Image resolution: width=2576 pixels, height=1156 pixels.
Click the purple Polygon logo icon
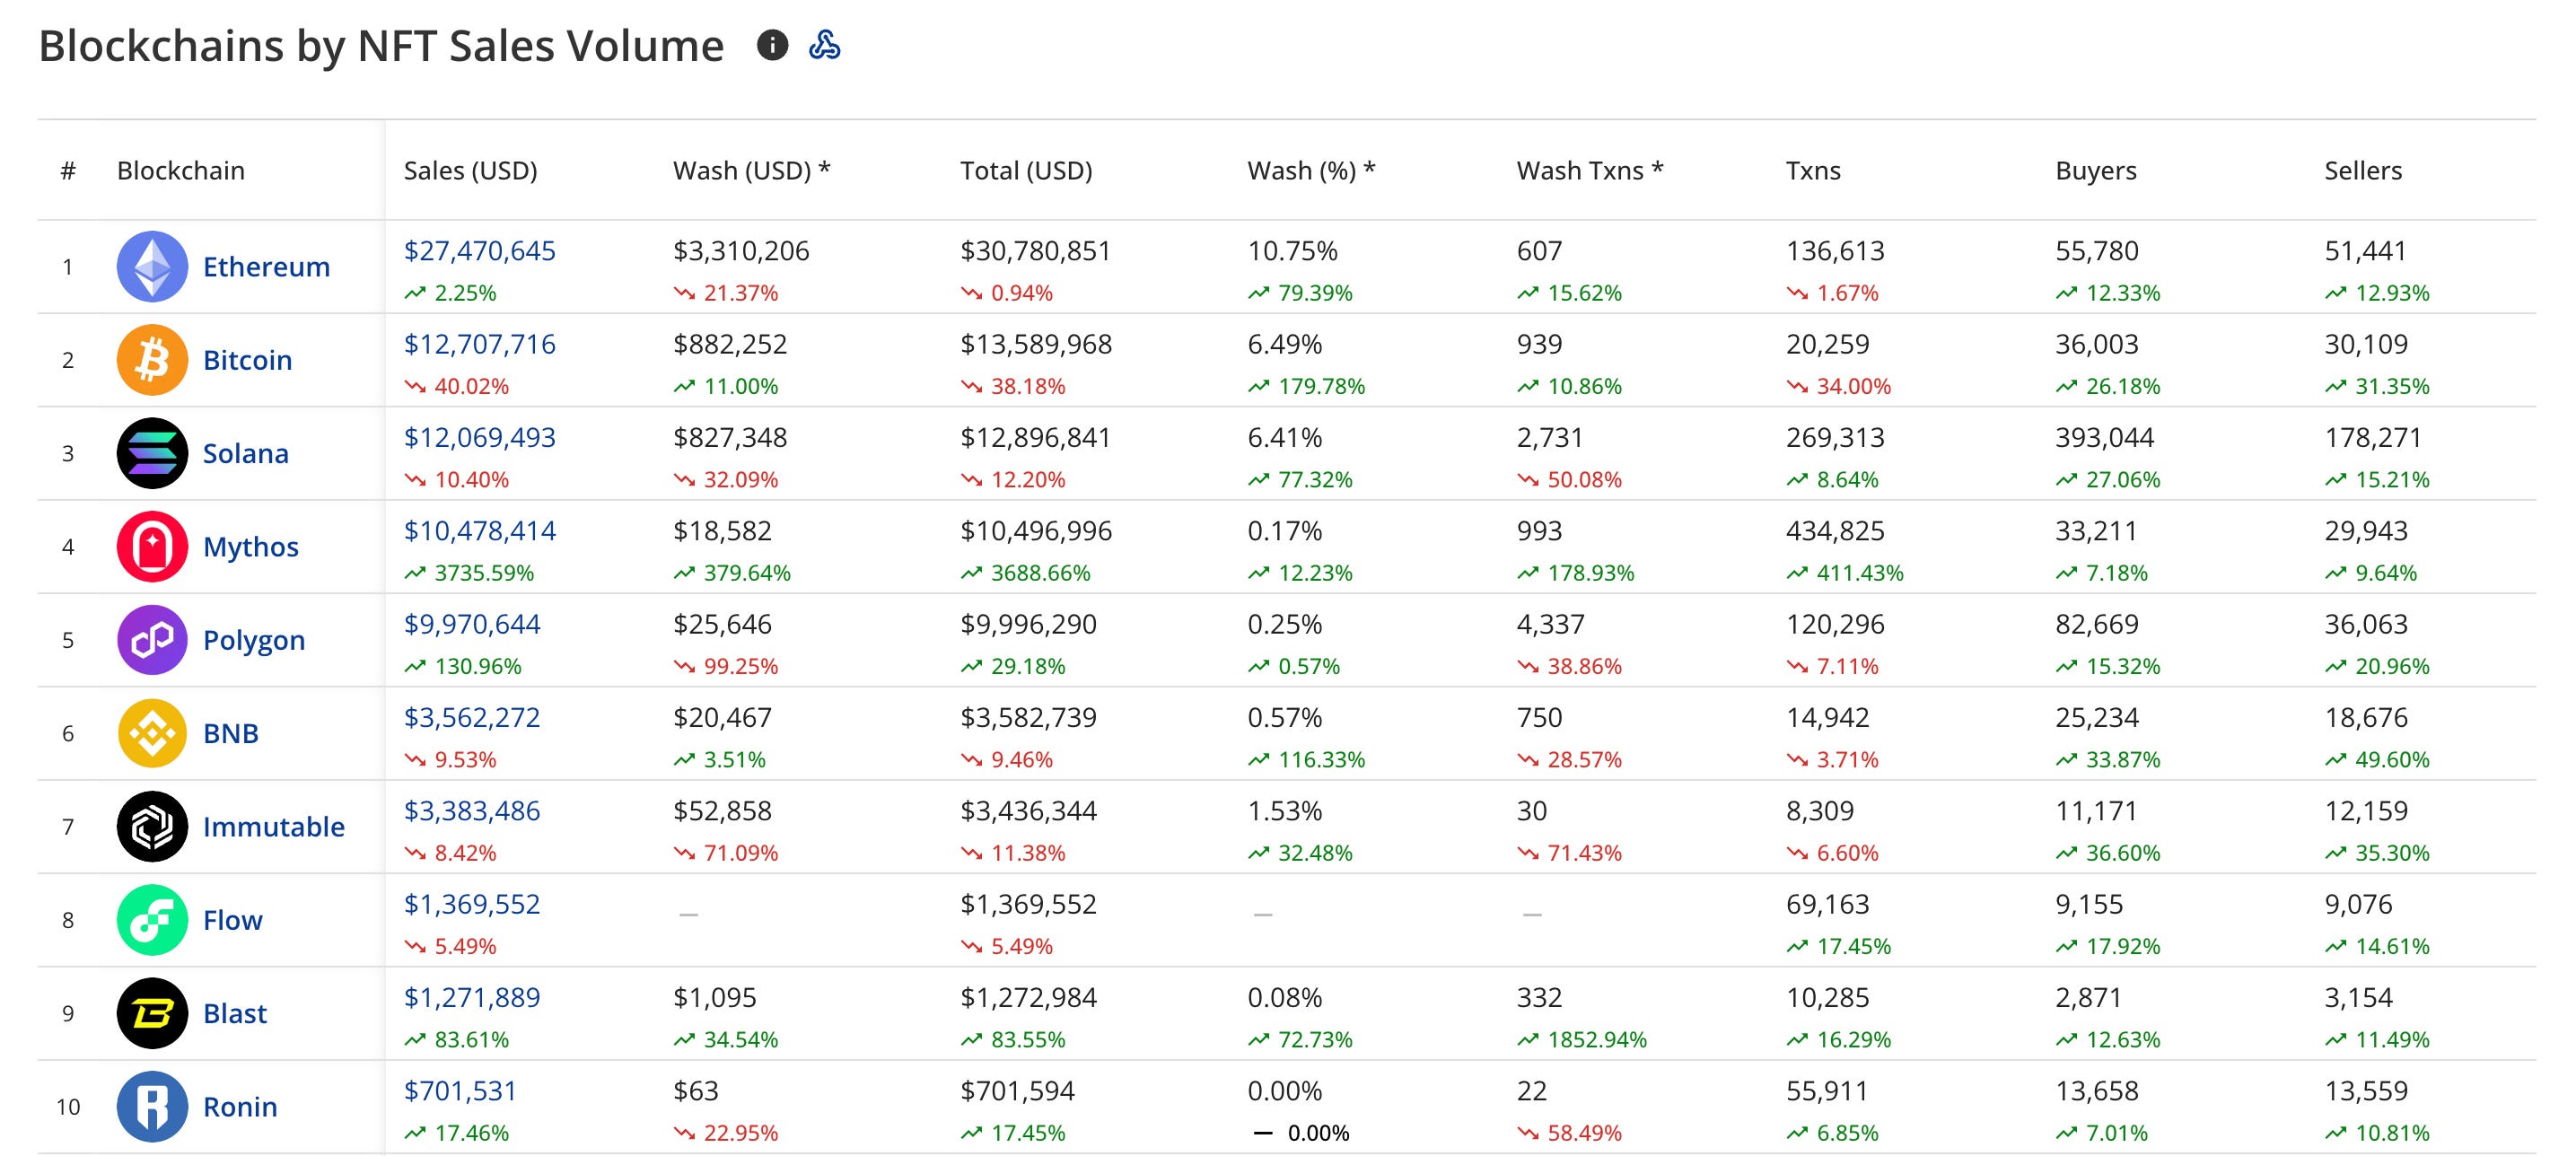click(x=152, y=640)
